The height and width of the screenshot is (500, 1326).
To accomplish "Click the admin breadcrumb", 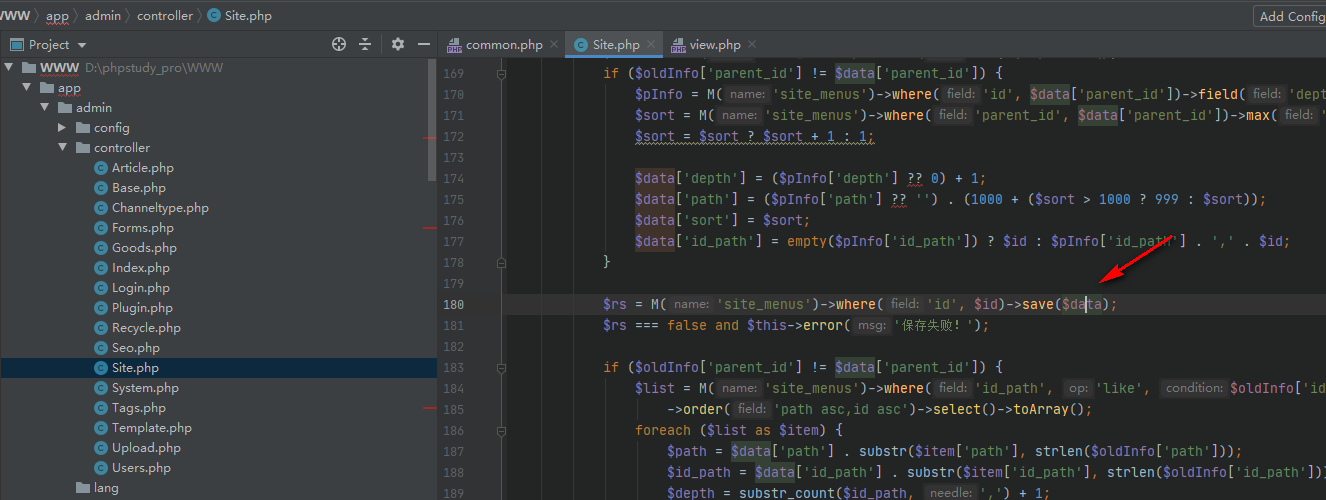I will point(103,16).
